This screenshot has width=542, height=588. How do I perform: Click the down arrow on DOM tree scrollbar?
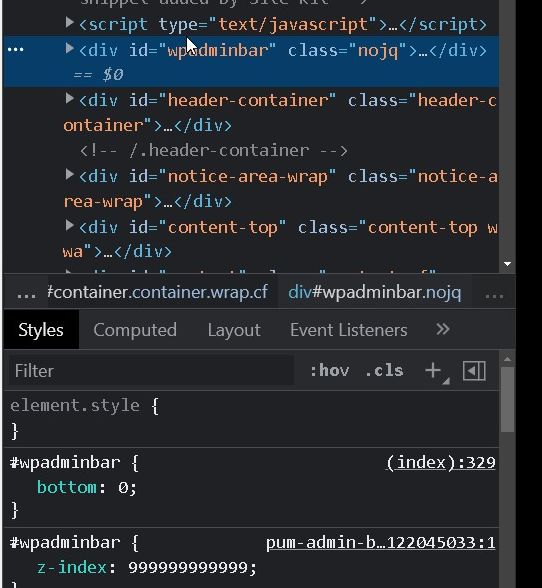(x=507, y=264)
